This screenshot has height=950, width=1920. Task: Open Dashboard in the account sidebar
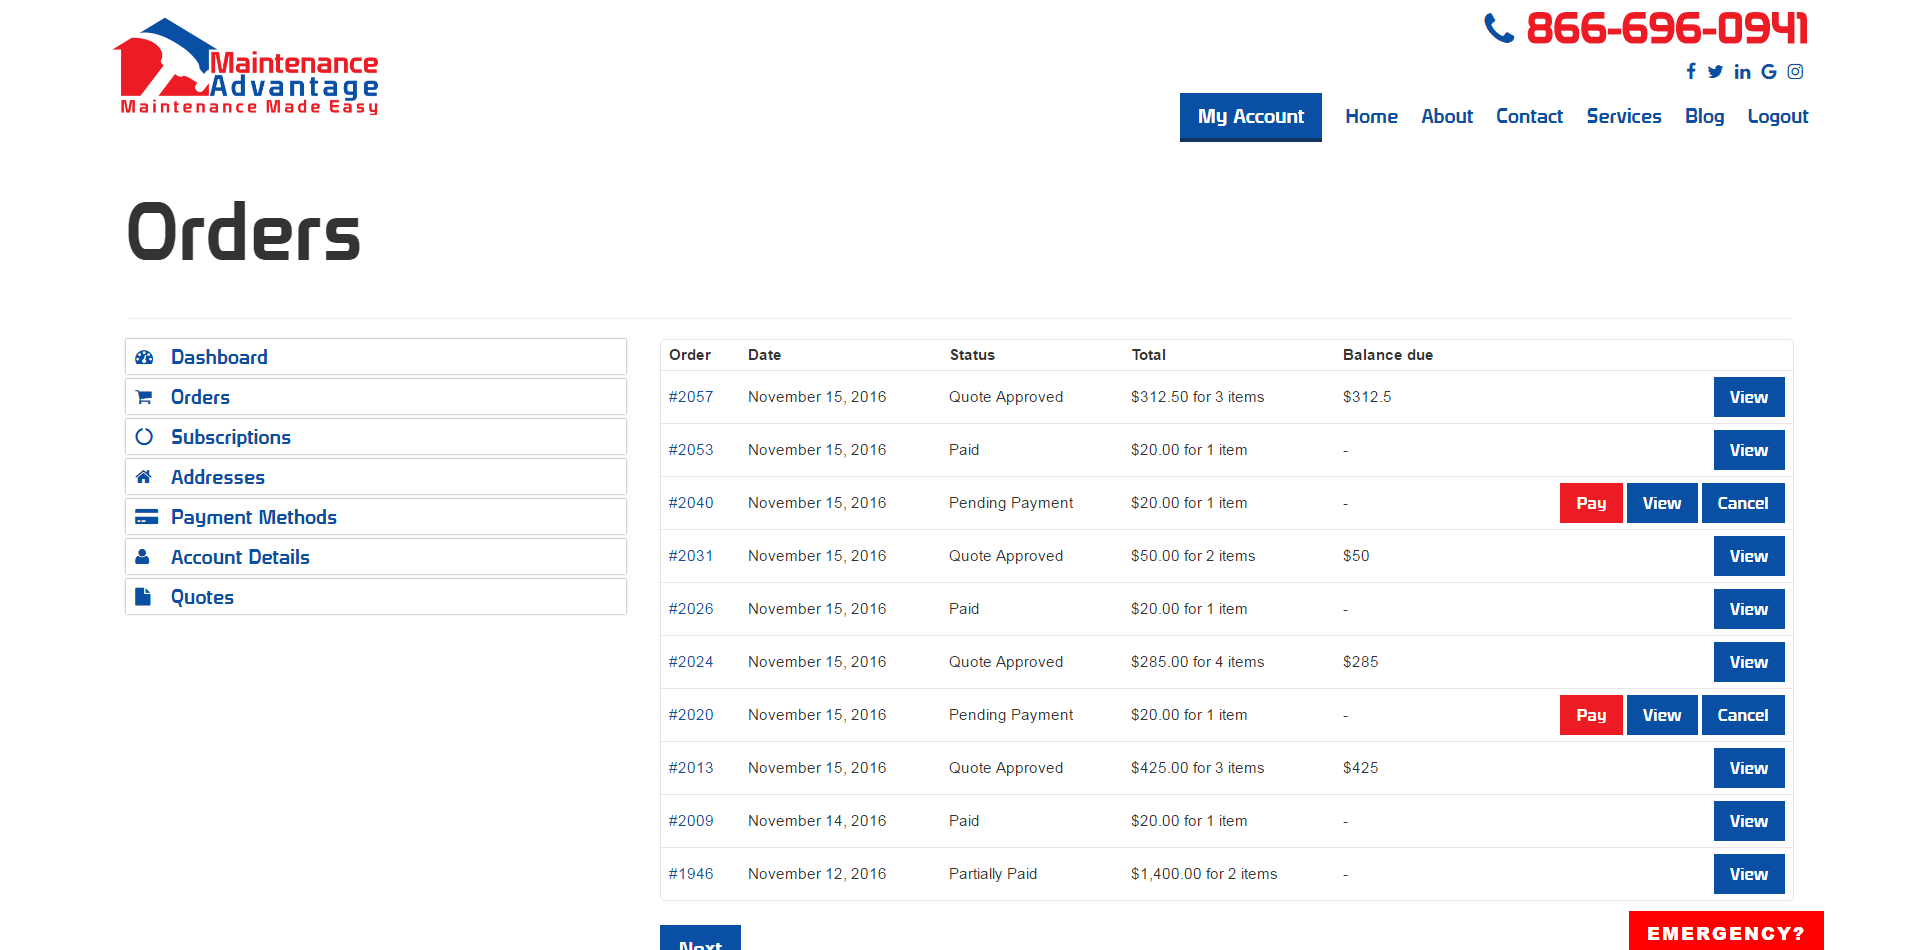tap(376, 357)
